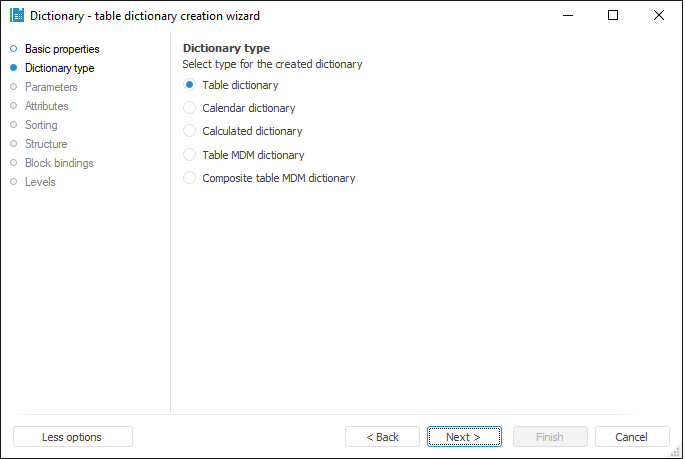
Task: Choose the Calendar dictionary option
Action: [x=190, y=108]
